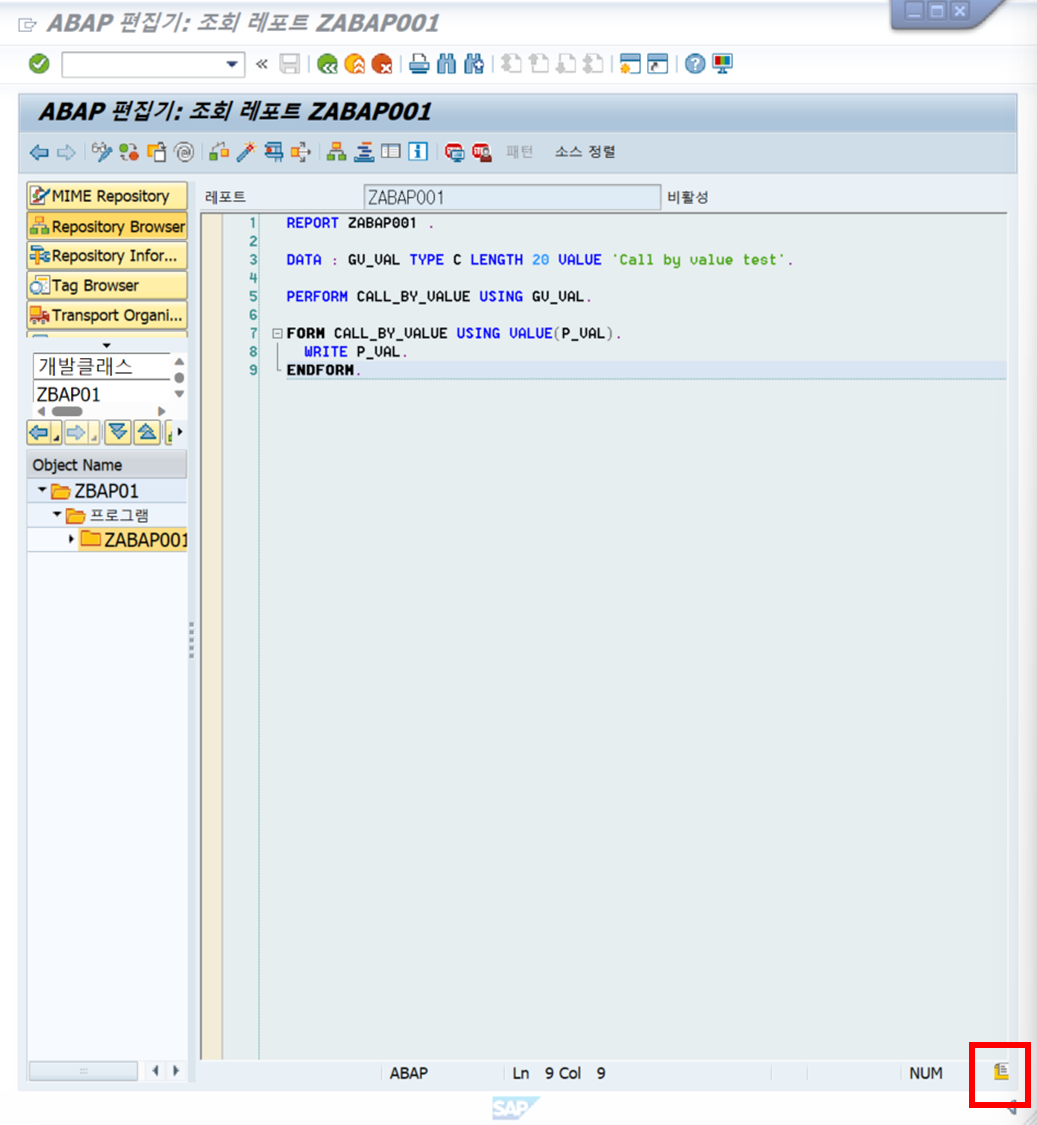Click the red Cancel icon
The width and height of the screenshot is (1037, 1125).
click(382, 64)
